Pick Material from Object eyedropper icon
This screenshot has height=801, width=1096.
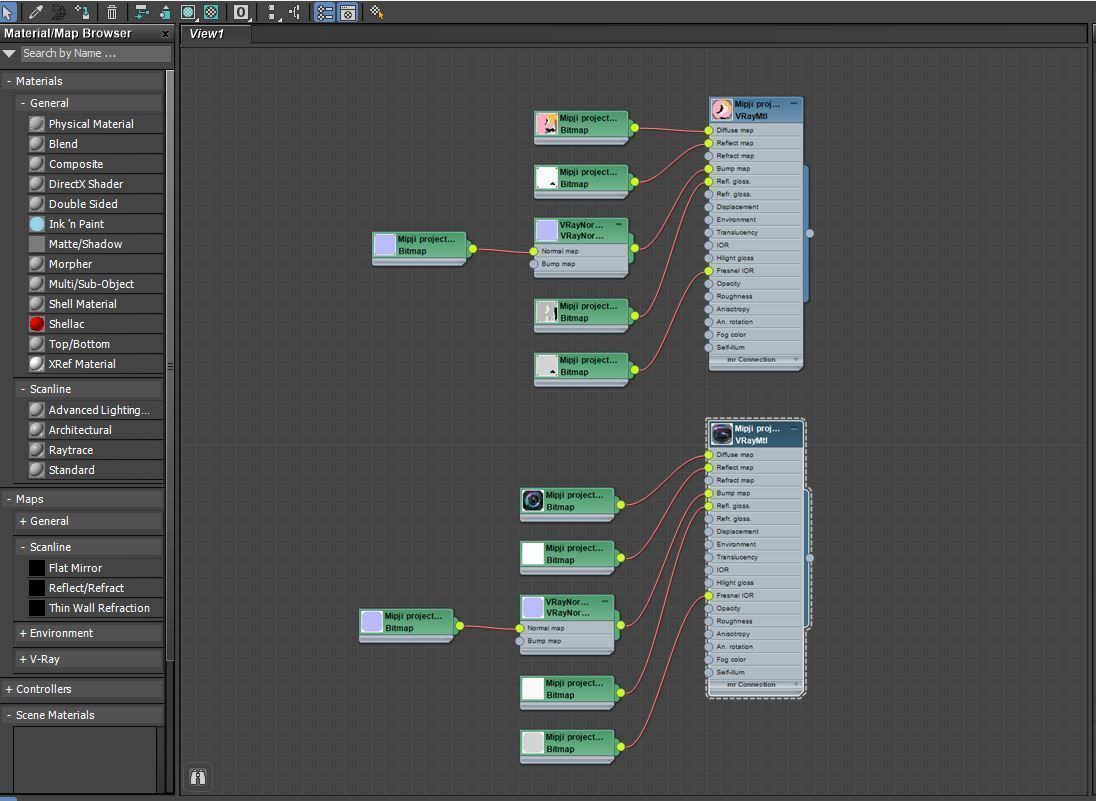[x=35, y=11]
